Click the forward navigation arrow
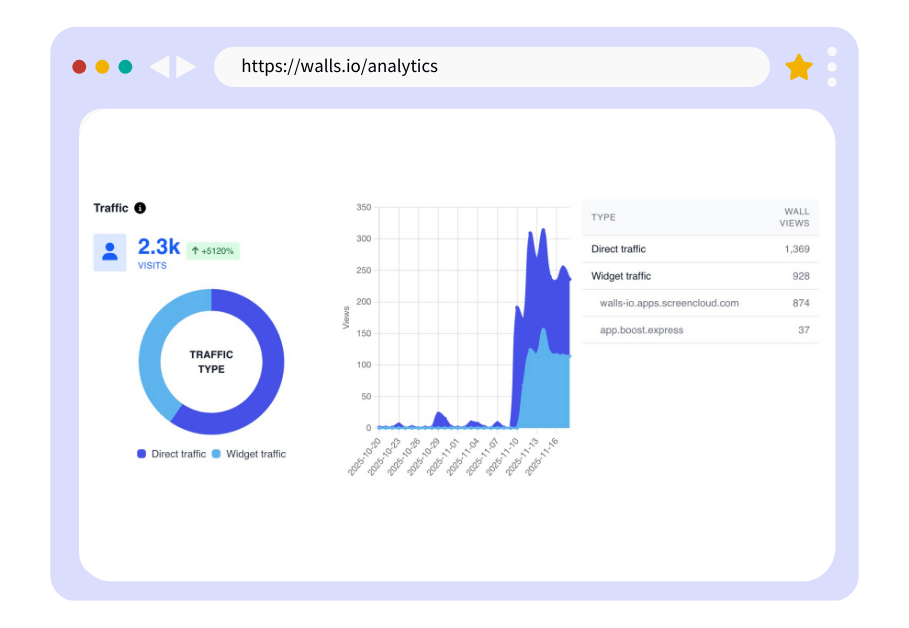The height and width of the screenshot is (628, 909). pyautogui.click(x=185, y=66)
